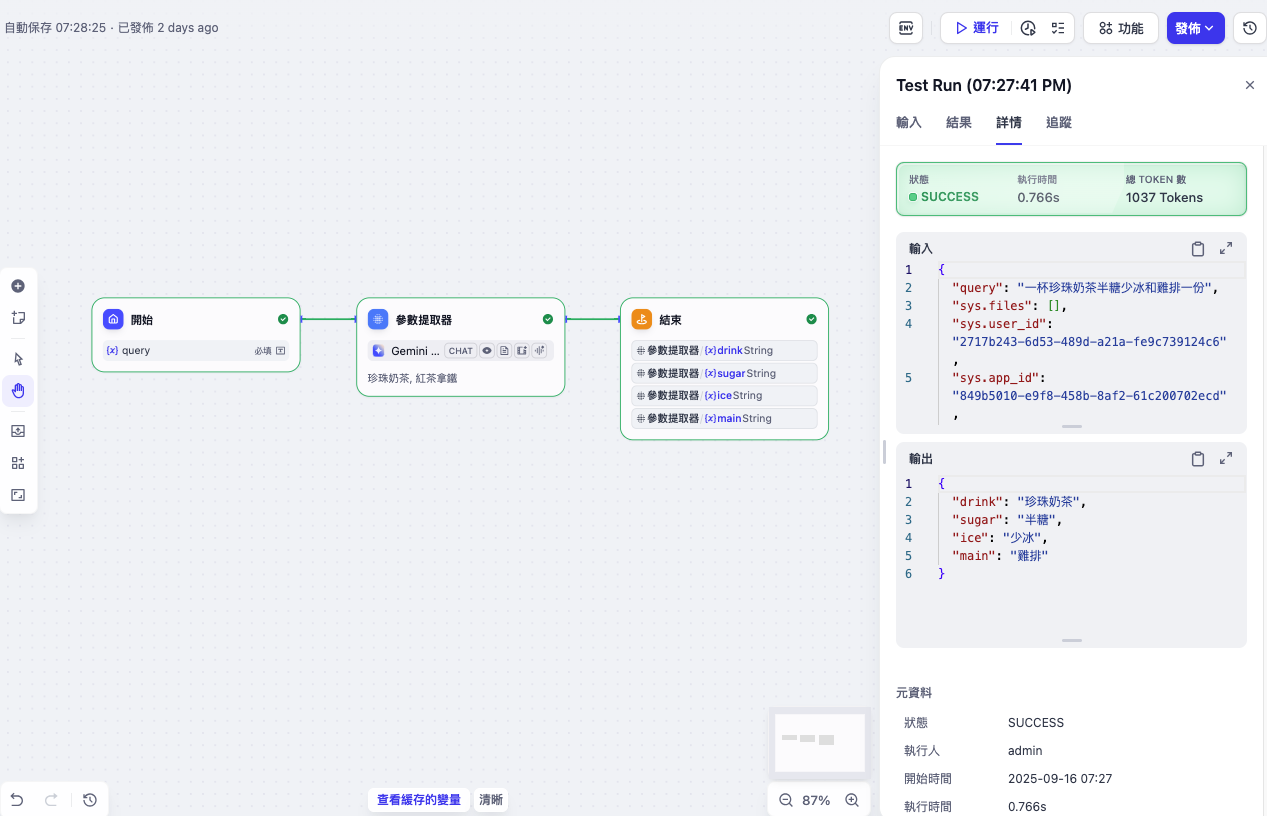Open the version history clock icon
This screenshot has height=816, width=1267.
coord(1249,28)
